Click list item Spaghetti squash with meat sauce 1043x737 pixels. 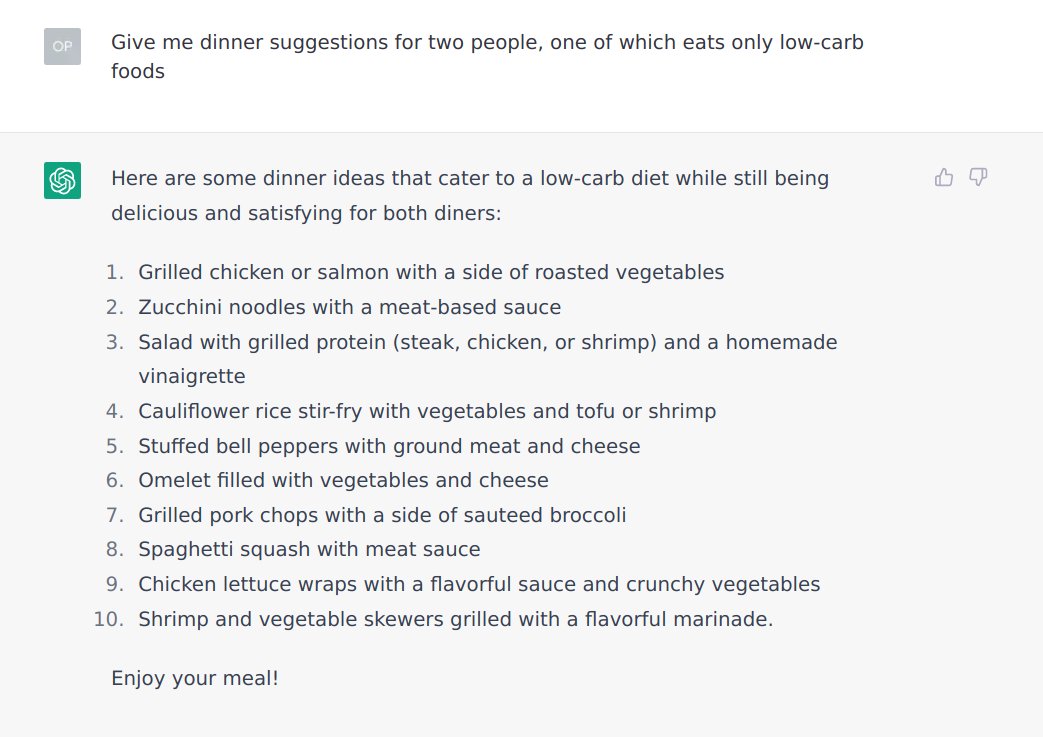pos(309,549)
